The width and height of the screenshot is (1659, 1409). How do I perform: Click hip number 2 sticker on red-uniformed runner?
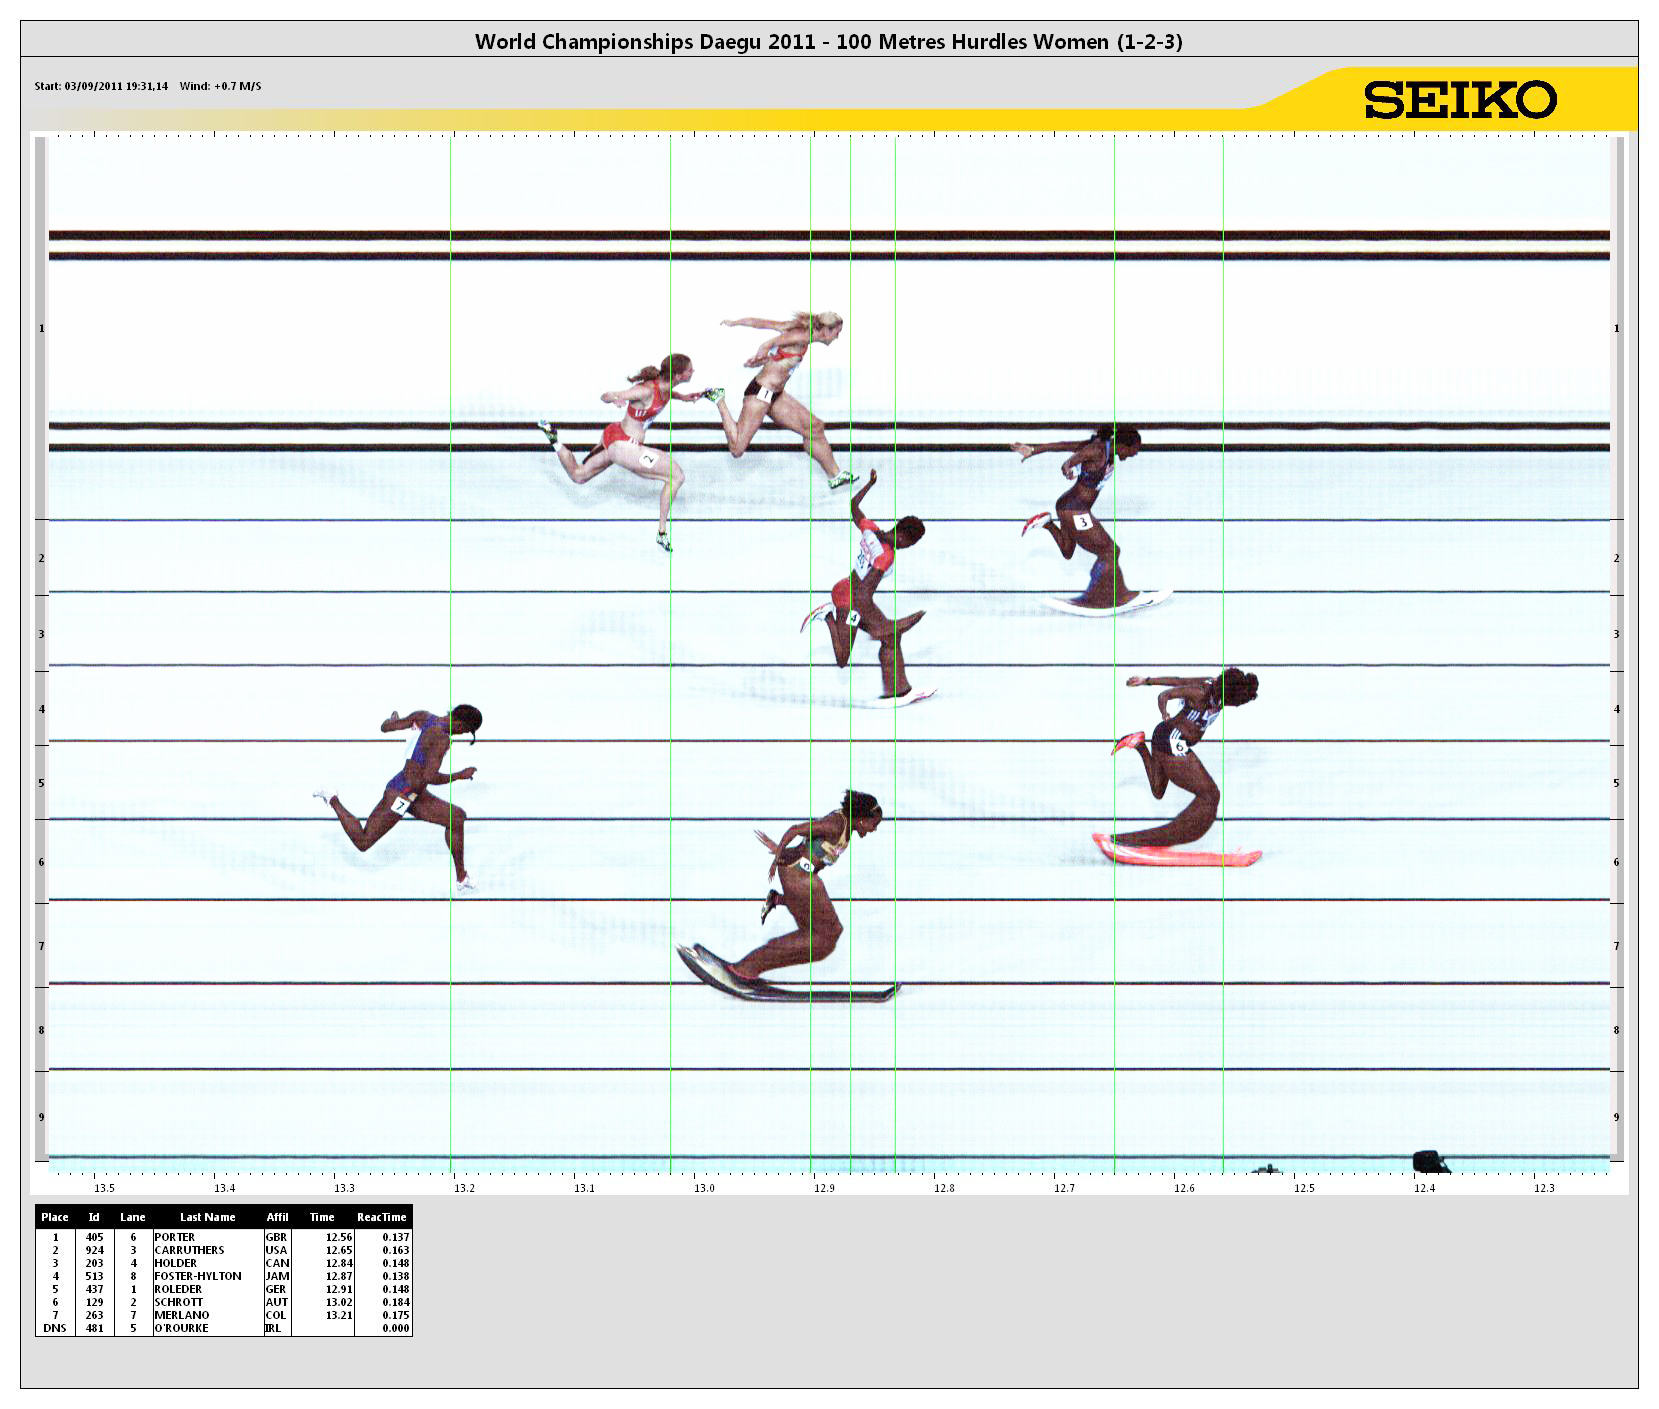648,460
